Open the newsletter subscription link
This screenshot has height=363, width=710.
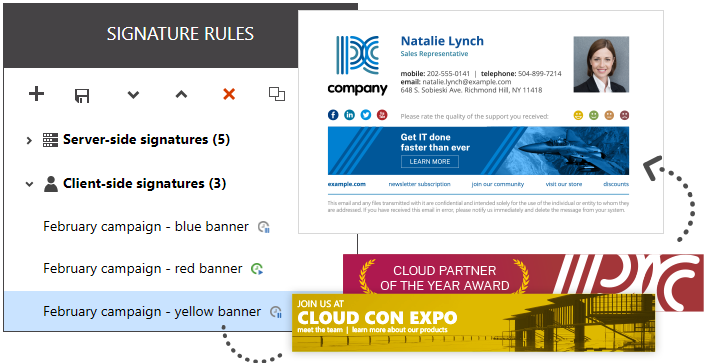coord(419,184)
